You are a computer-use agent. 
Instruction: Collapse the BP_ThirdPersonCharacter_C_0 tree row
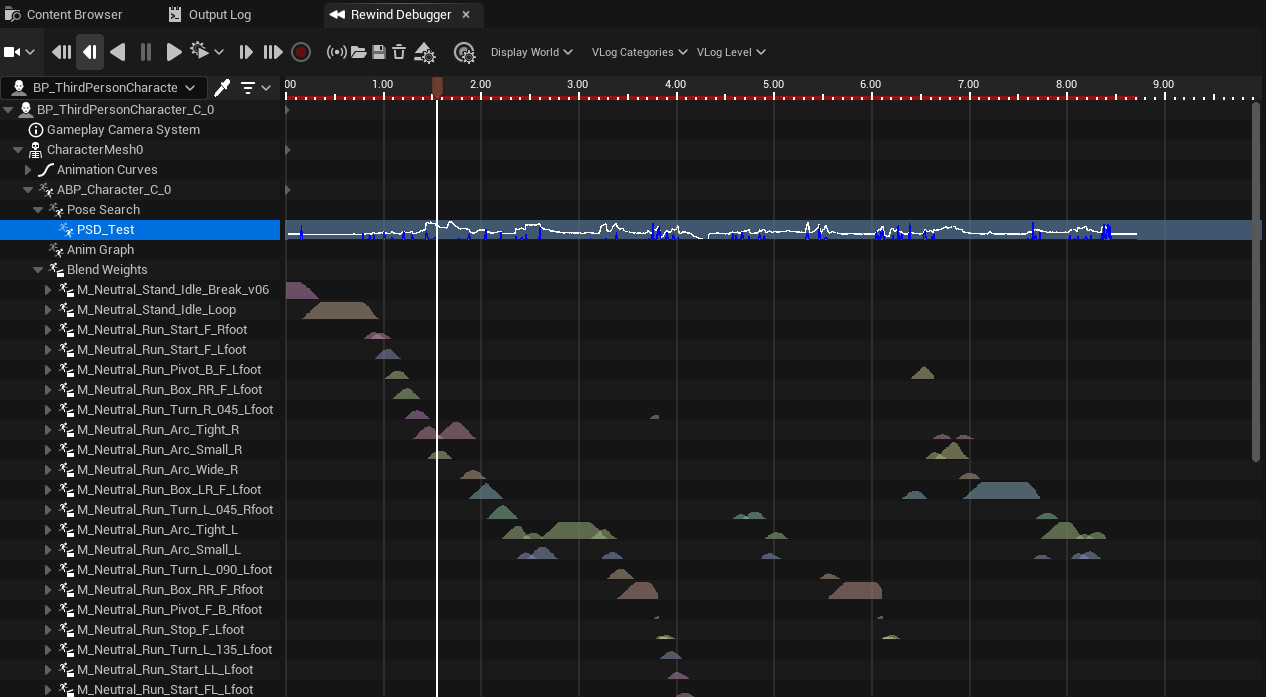9,110
